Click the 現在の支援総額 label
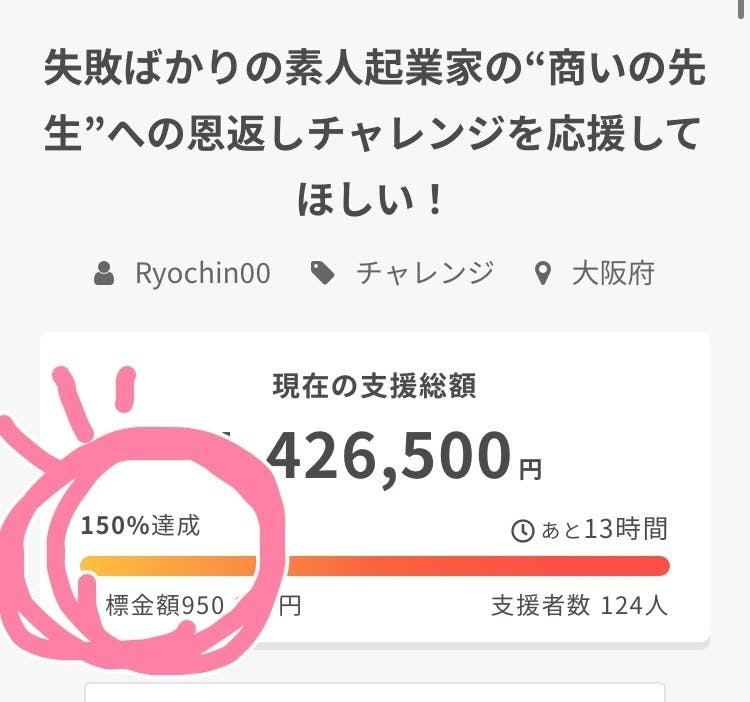Screen dimensions: 750x702 [x=375, y=386]
